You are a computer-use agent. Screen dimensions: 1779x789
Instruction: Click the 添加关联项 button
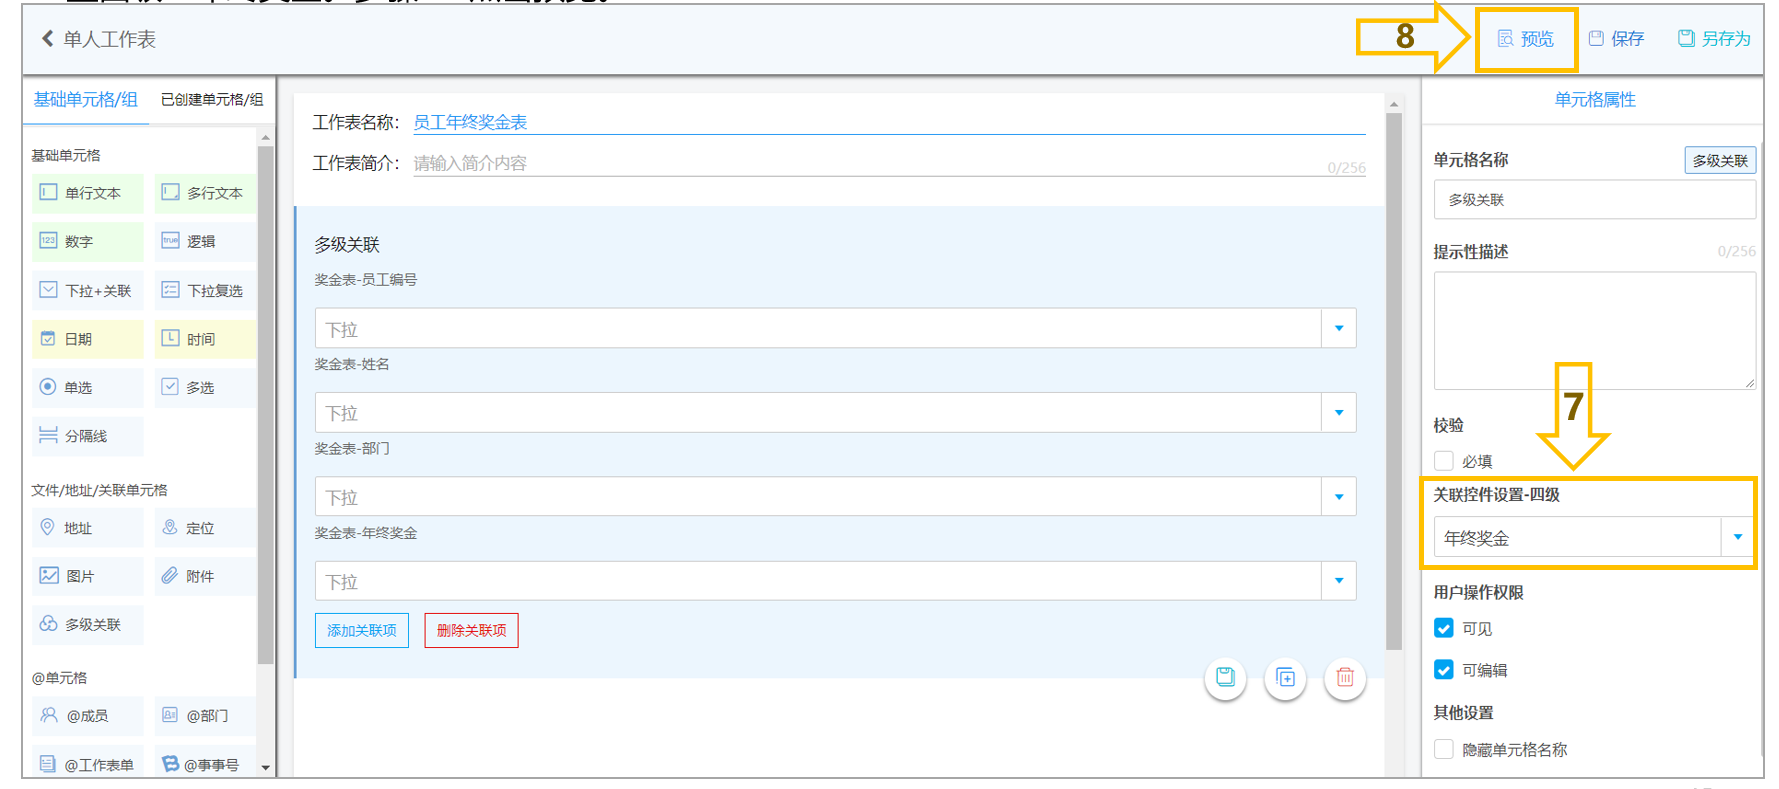[362, 630]
